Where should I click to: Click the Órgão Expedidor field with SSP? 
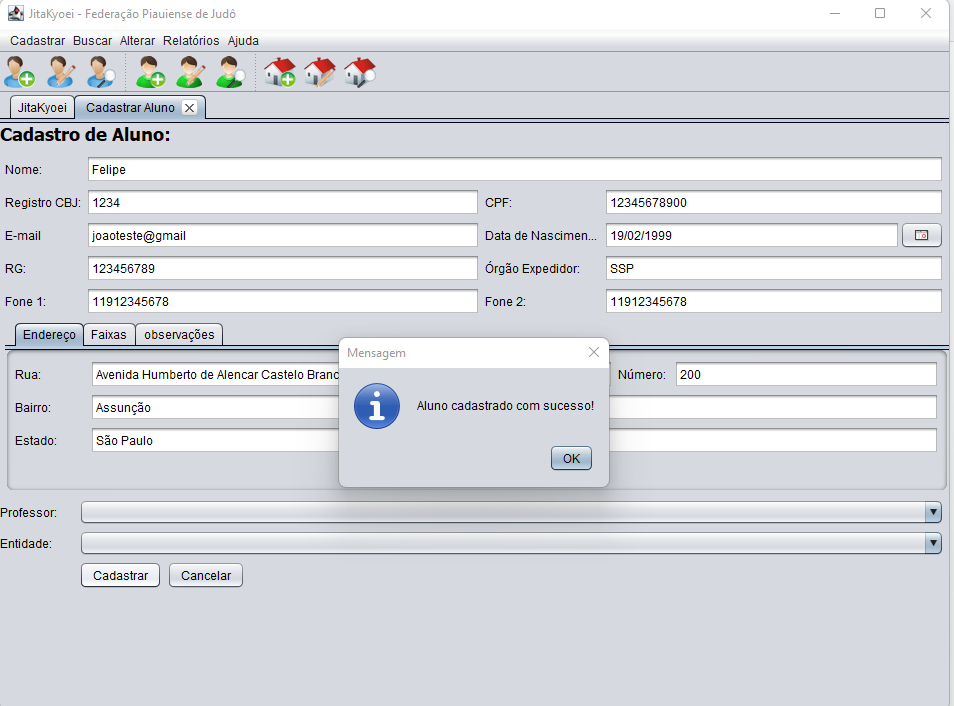coord(774,268)
